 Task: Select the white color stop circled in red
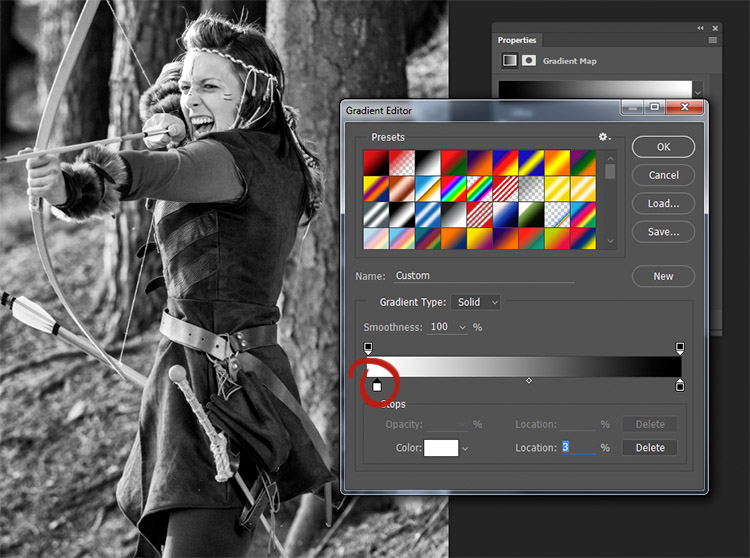click(x=377, y=385)
